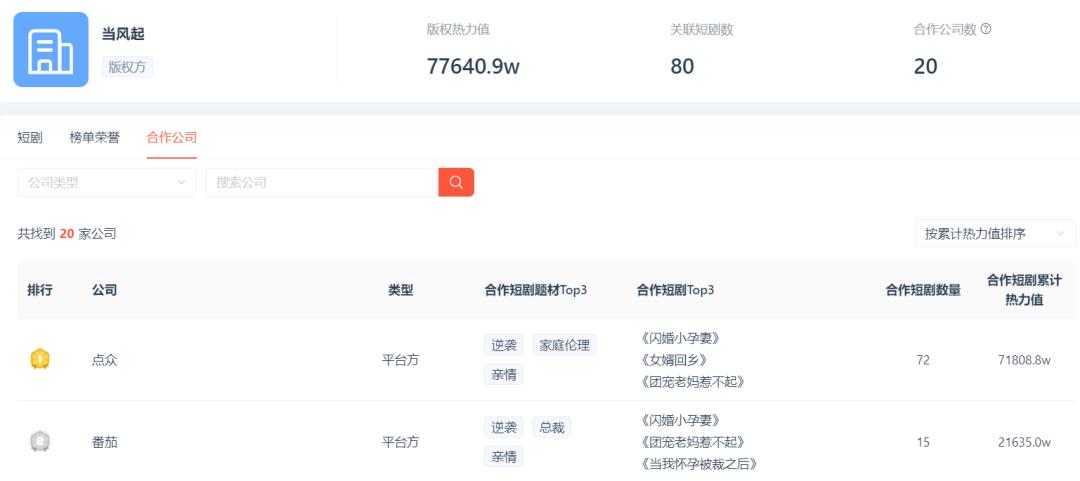Click the 合作短剧数量 column header
The width and height of the screenshot is (1080, 481).
(x=923, y=290)
